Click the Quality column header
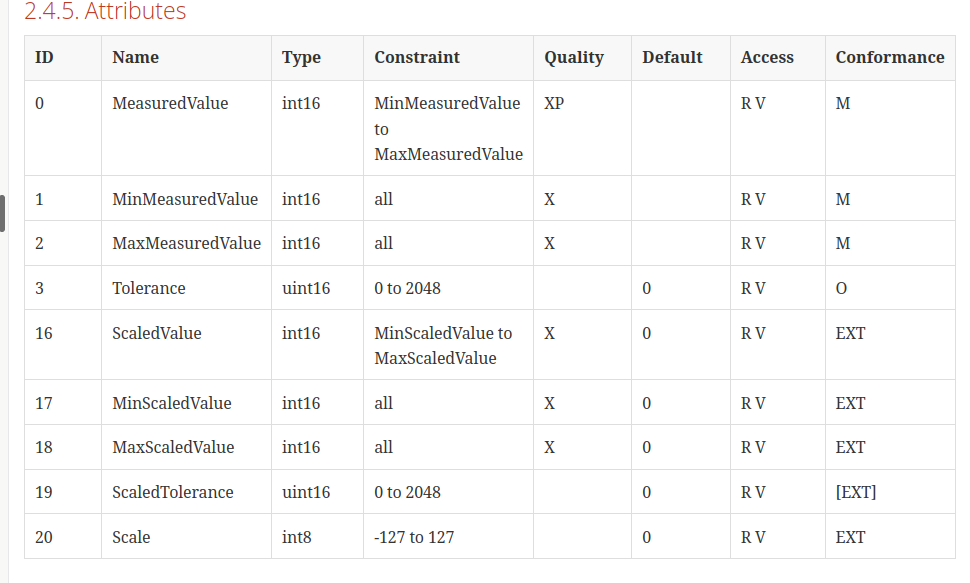 pos(574,58)
